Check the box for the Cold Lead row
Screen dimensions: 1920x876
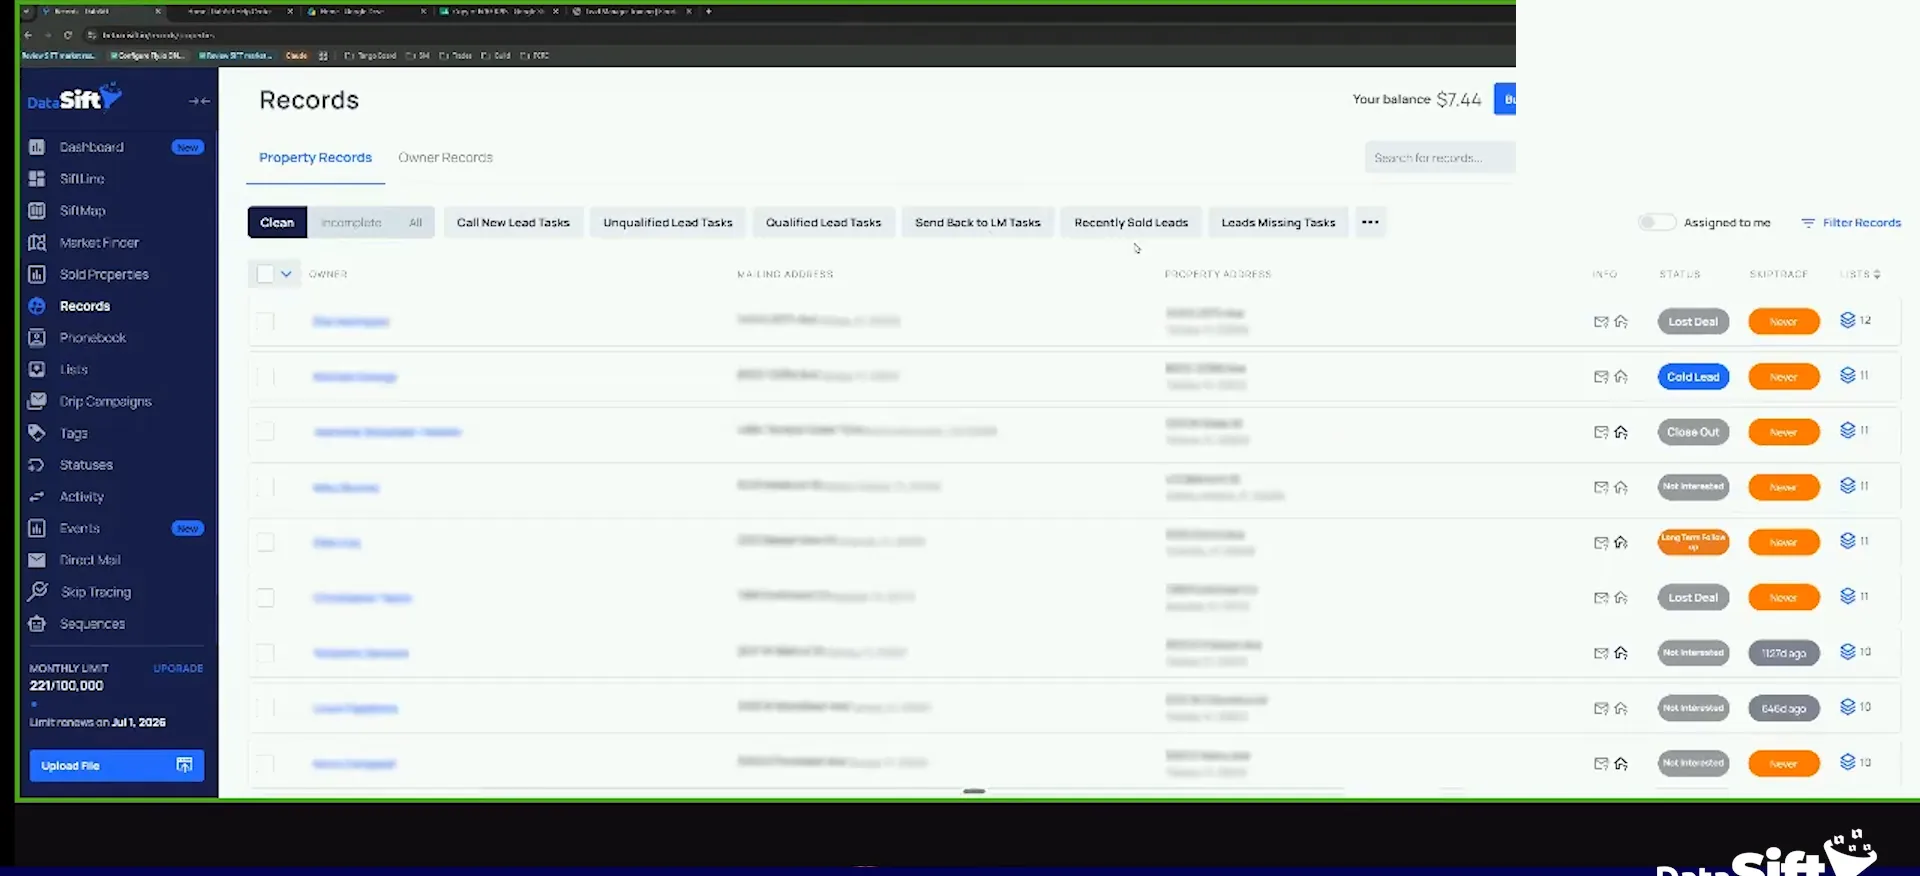point(265,377)
